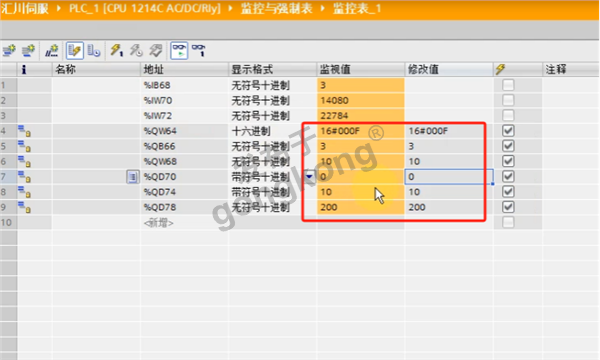The width and height of the screenshot is (600, 360).
Task: Click modify with trigger lightning-clock icon
Action: click(x=136, y=50)
